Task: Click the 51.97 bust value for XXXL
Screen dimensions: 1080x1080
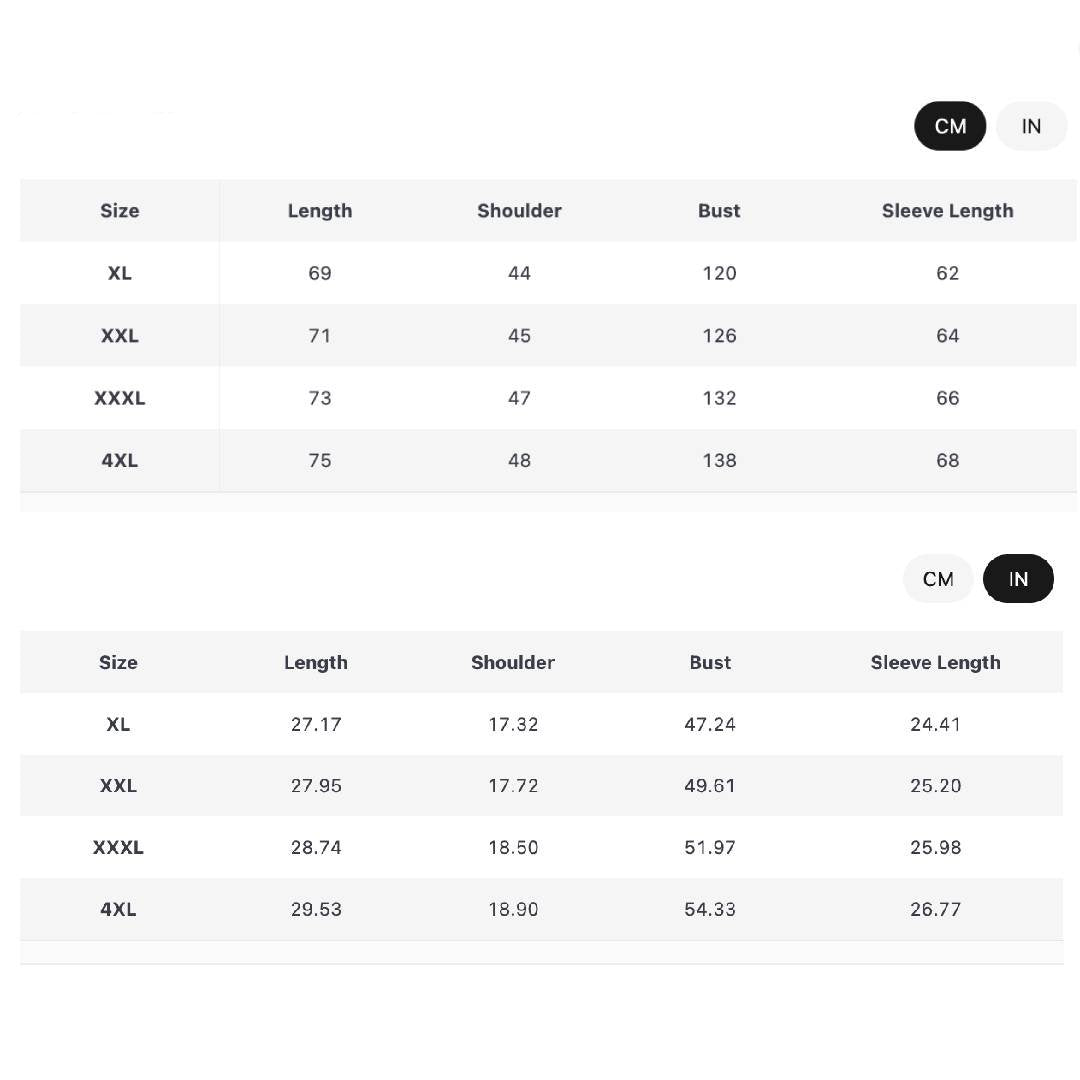Action: 710,847
